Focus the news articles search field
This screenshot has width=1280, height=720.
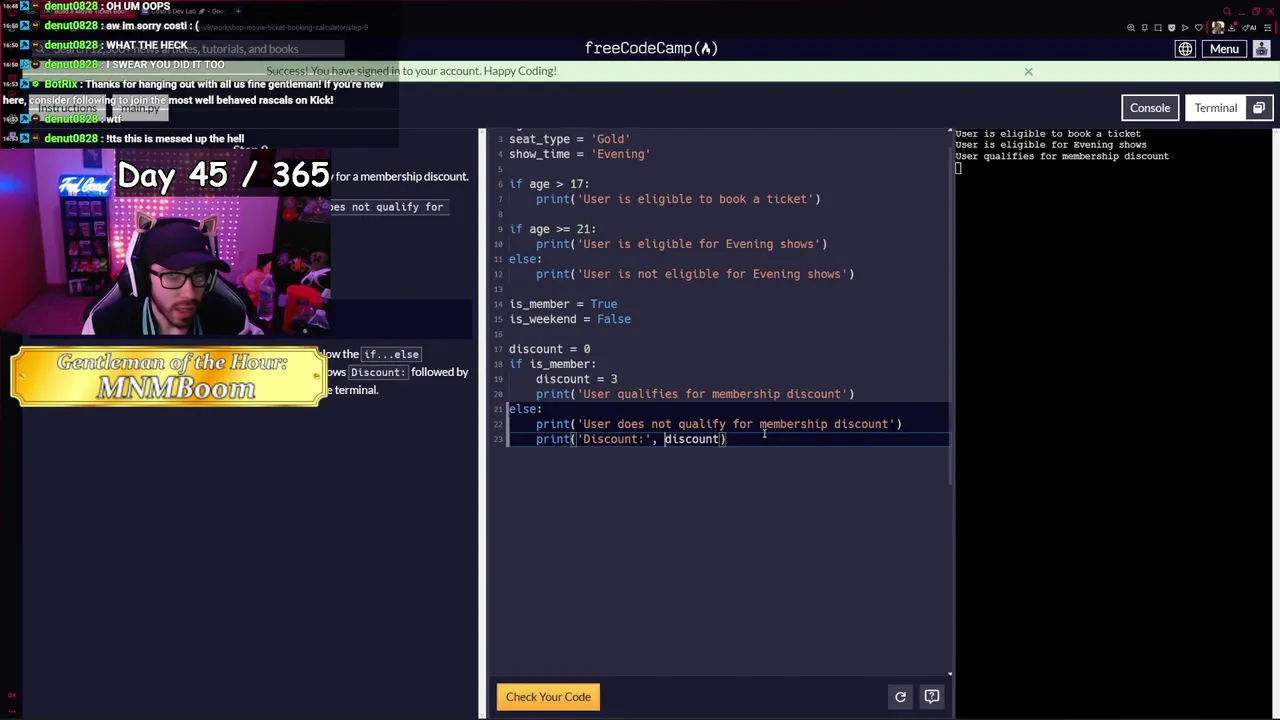point(190,48)
